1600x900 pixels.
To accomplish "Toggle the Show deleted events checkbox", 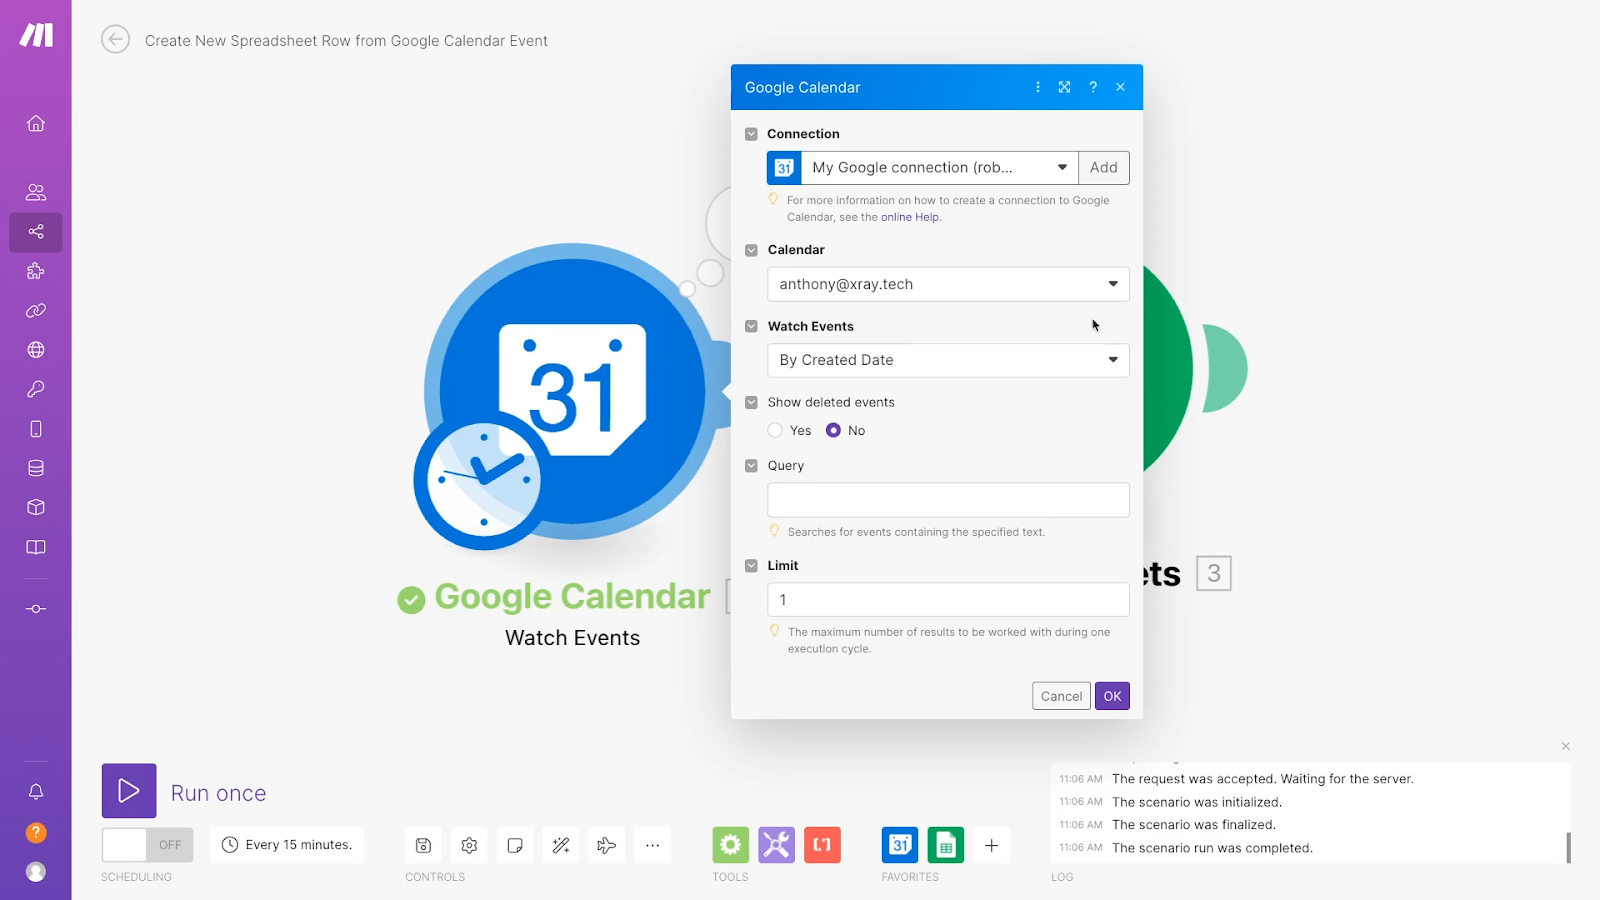I will point(752,402).
